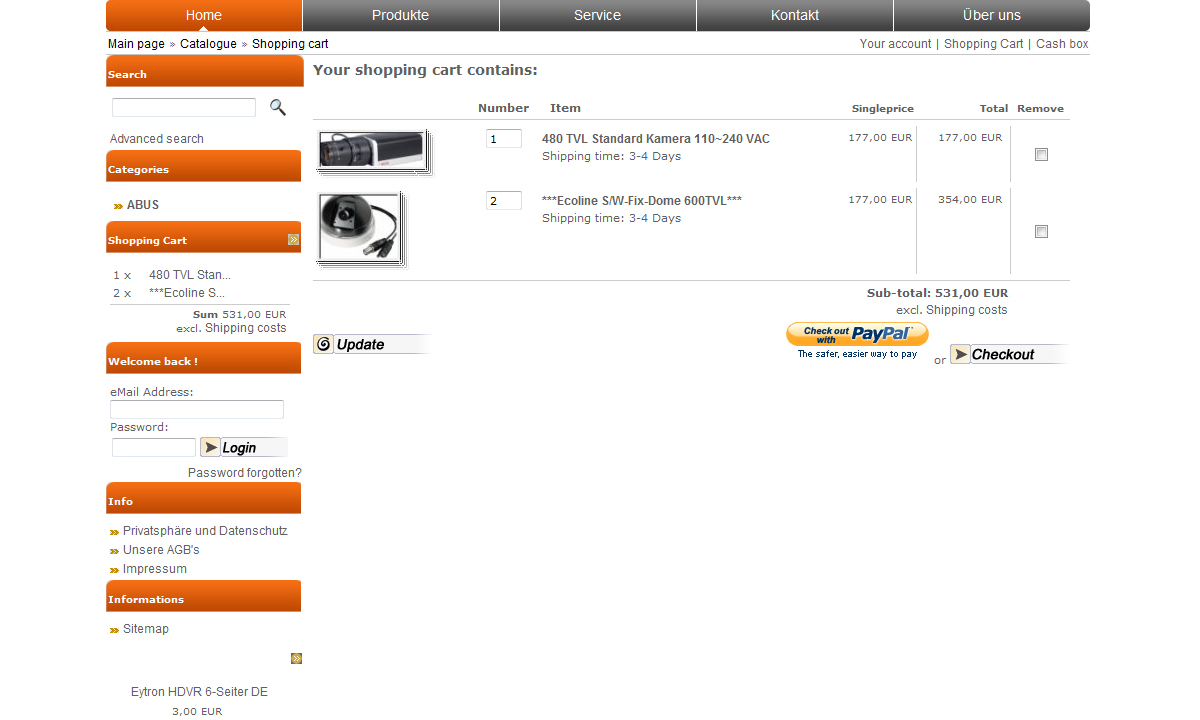Screen dimensions: 1200x720
Task: Focus the eMail Address input field
Action: (197, 409)
